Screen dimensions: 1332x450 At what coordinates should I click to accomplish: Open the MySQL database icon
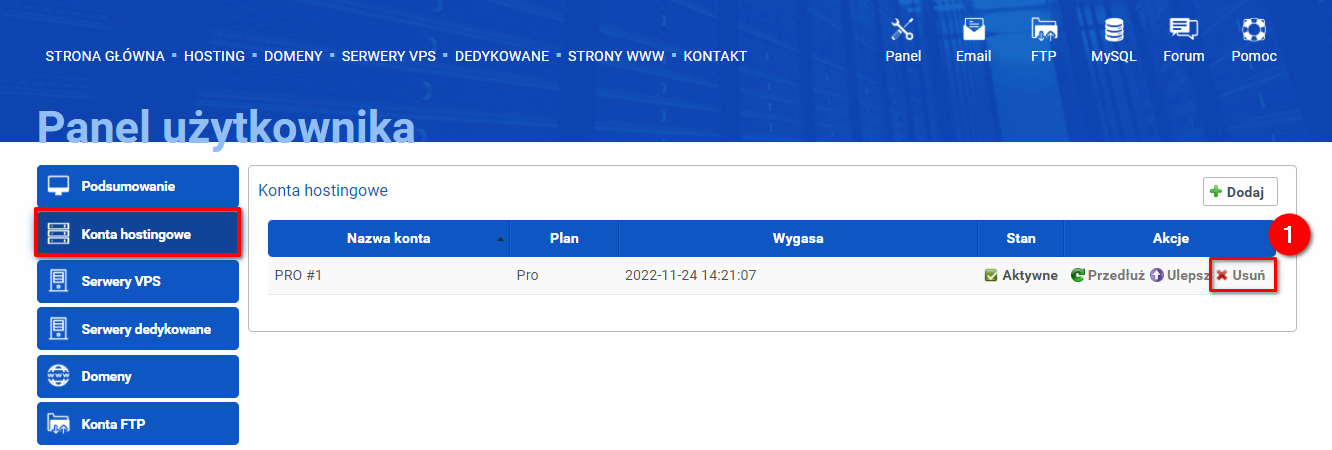click(x=1113, y=29)
